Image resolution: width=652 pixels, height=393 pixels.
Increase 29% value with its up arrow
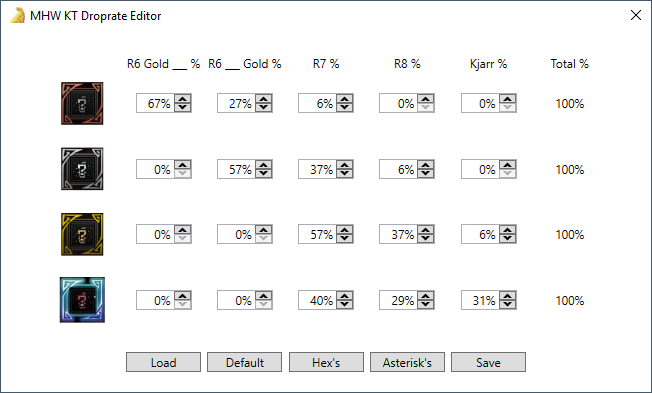pyautogui.click(x=426, y=296)
